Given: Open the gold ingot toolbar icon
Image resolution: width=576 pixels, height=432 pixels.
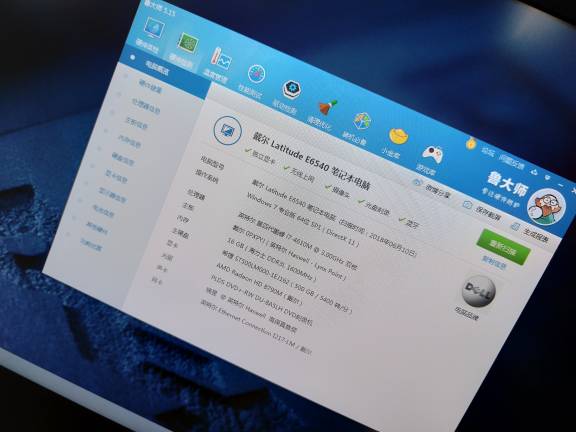Looking at the screenshot, I should (398, 136).
